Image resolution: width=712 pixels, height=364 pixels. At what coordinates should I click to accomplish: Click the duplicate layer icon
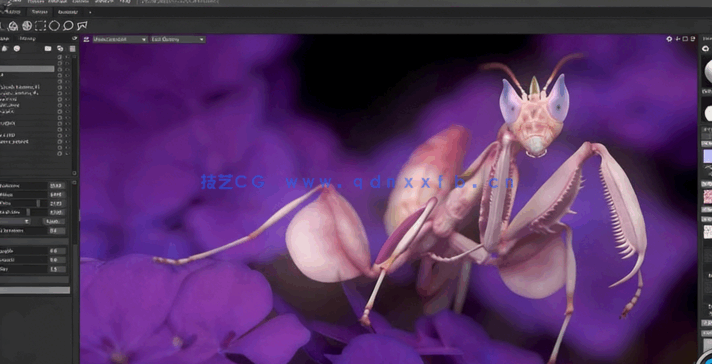(60, 49)
